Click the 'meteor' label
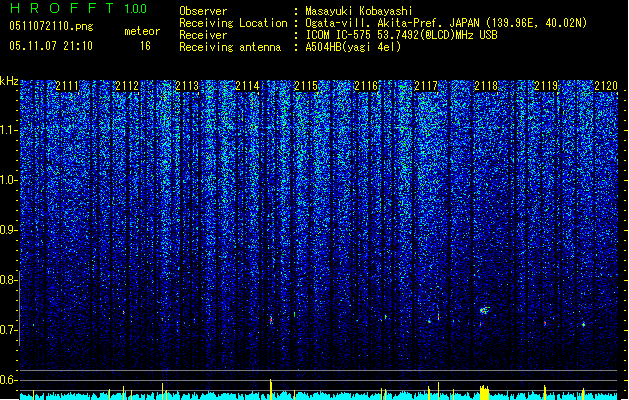629x400 pixels. [x=142, y=31]
